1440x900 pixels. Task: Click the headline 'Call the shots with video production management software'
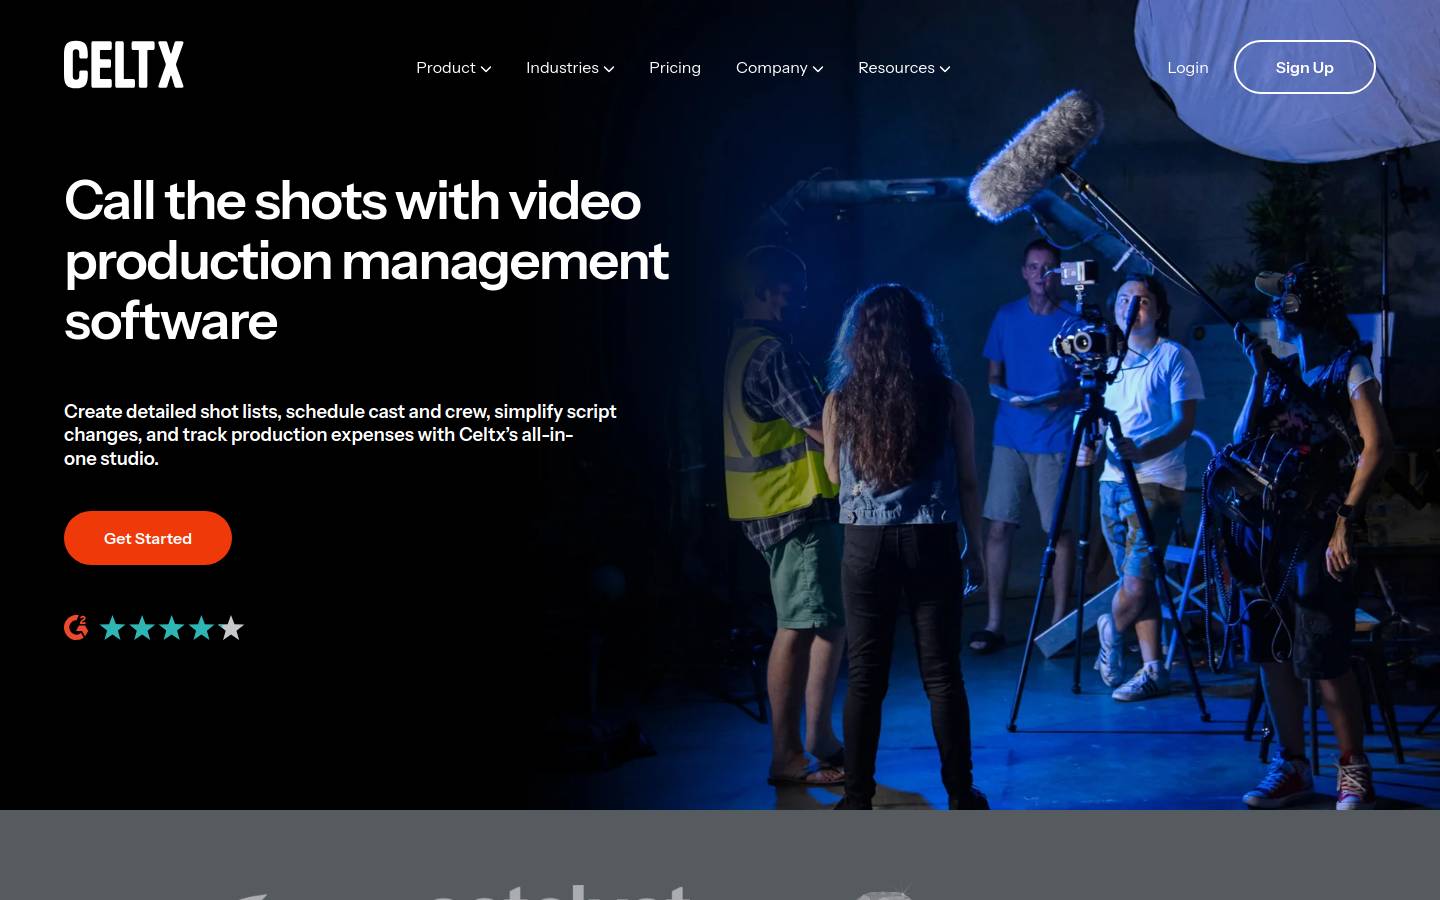click(x=366, y=261)
